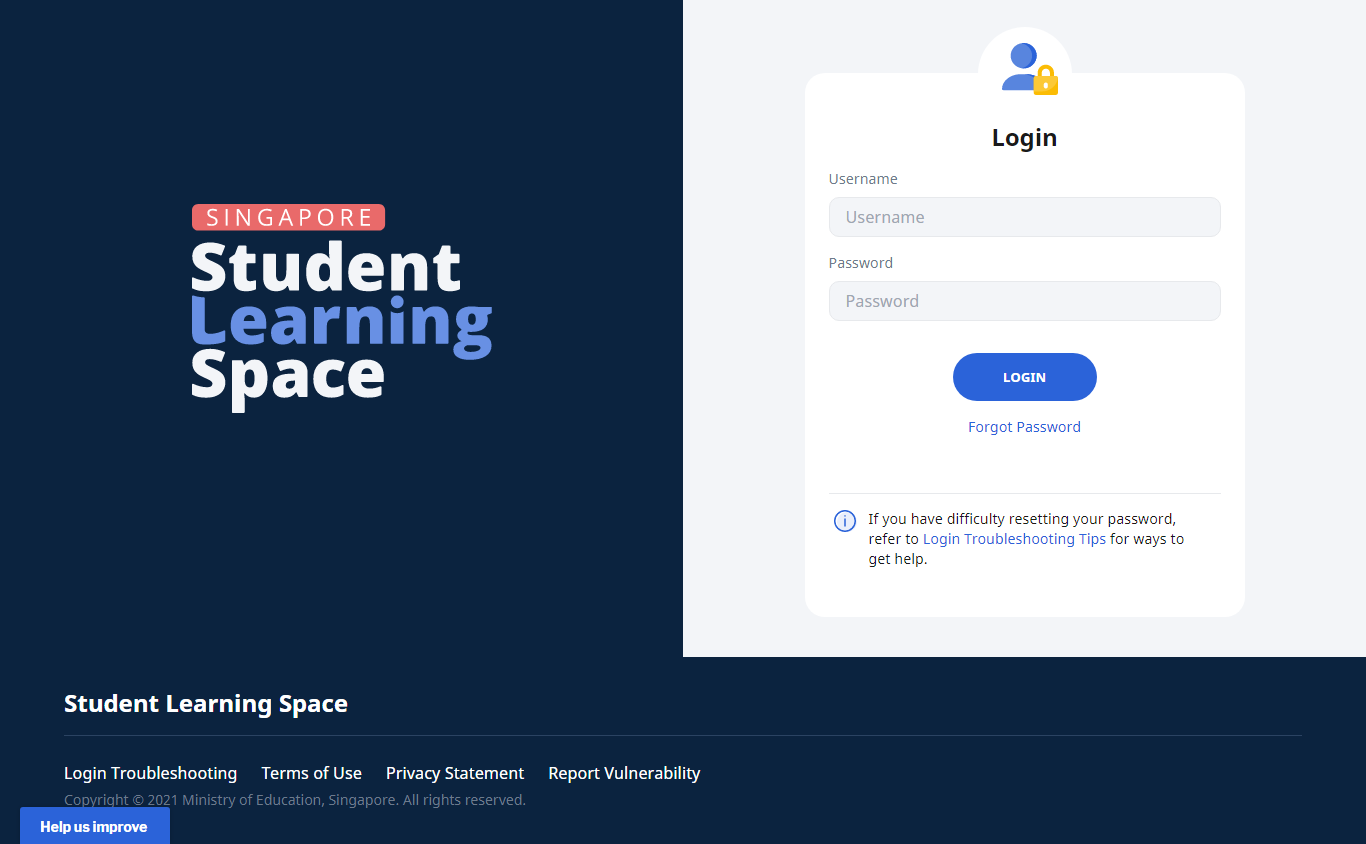Click the yellow padlock icon
Viewport: 1366px width, 844px height.
1045,81
